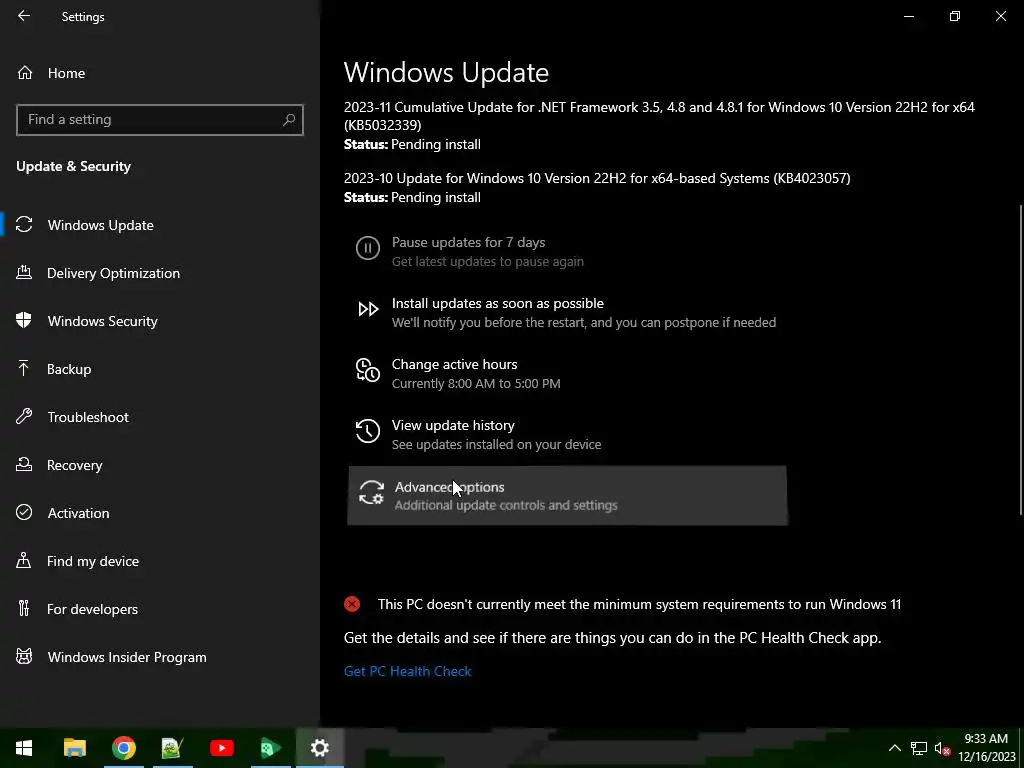This screenshot has width=1024, height=768.
Task: Click the active hours clock icon
Action: pyautogui.click(x=368, y=370)
